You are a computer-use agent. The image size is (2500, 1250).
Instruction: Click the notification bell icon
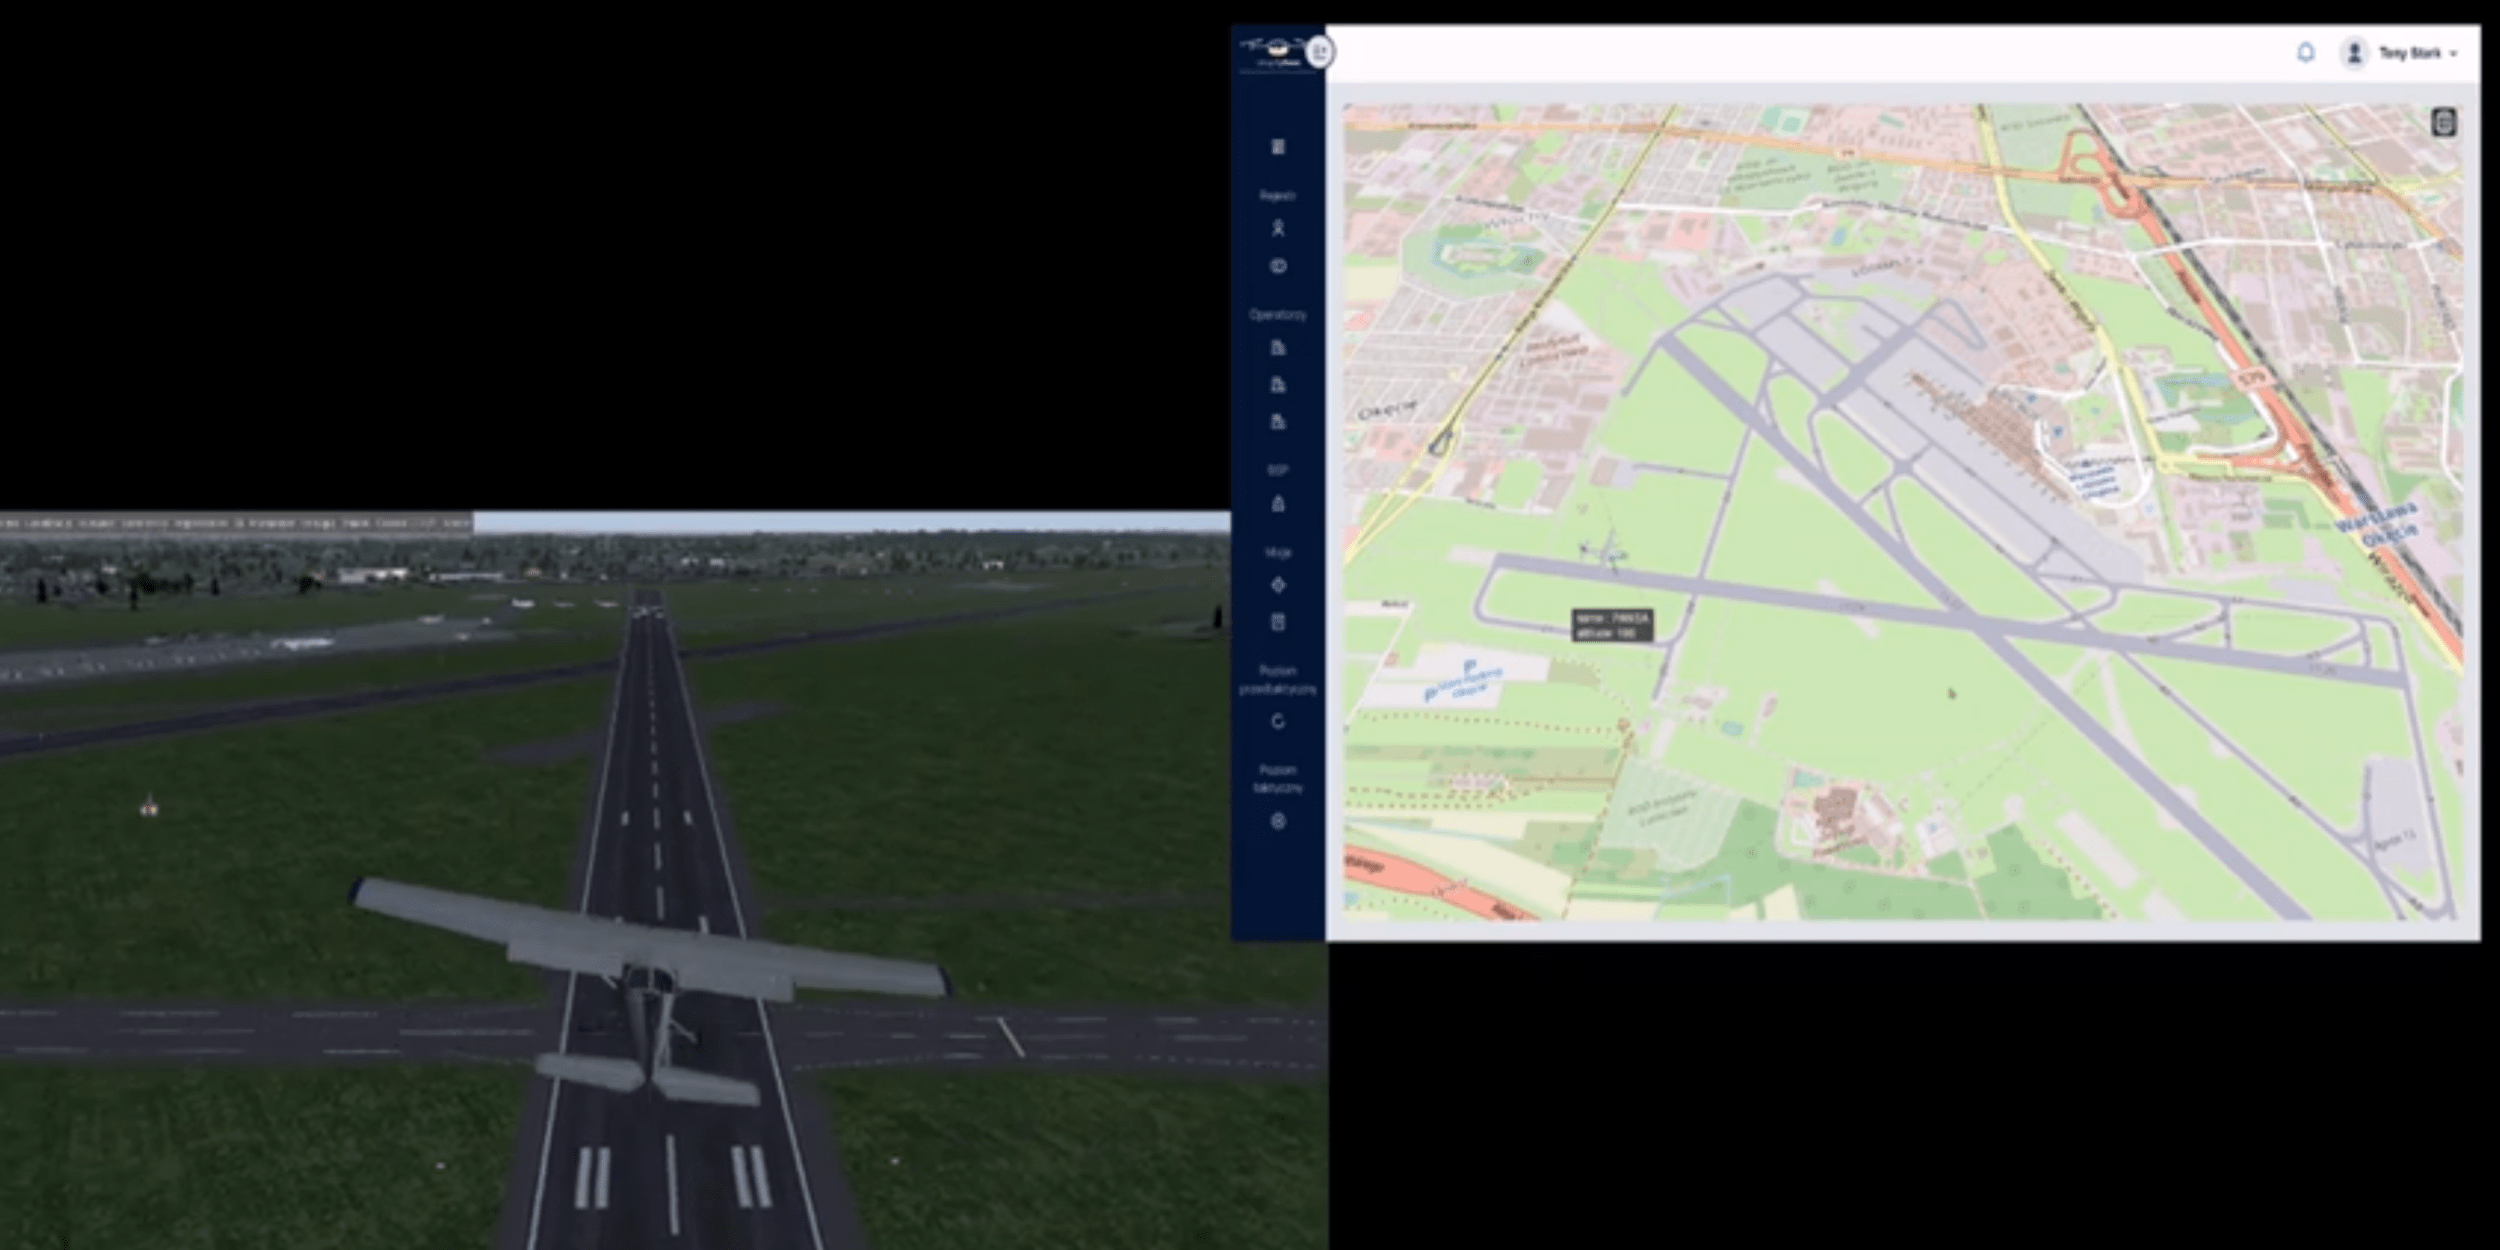(2305, 53)
